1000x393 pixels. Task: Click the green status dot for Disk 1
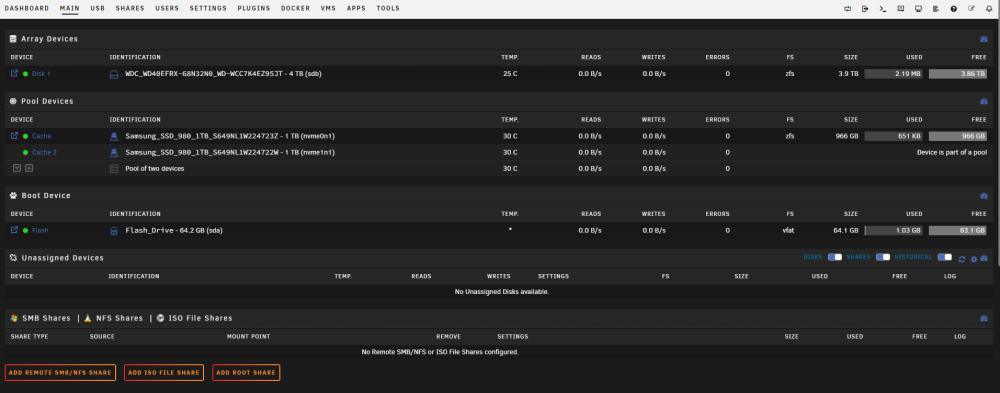pos(26,74)
